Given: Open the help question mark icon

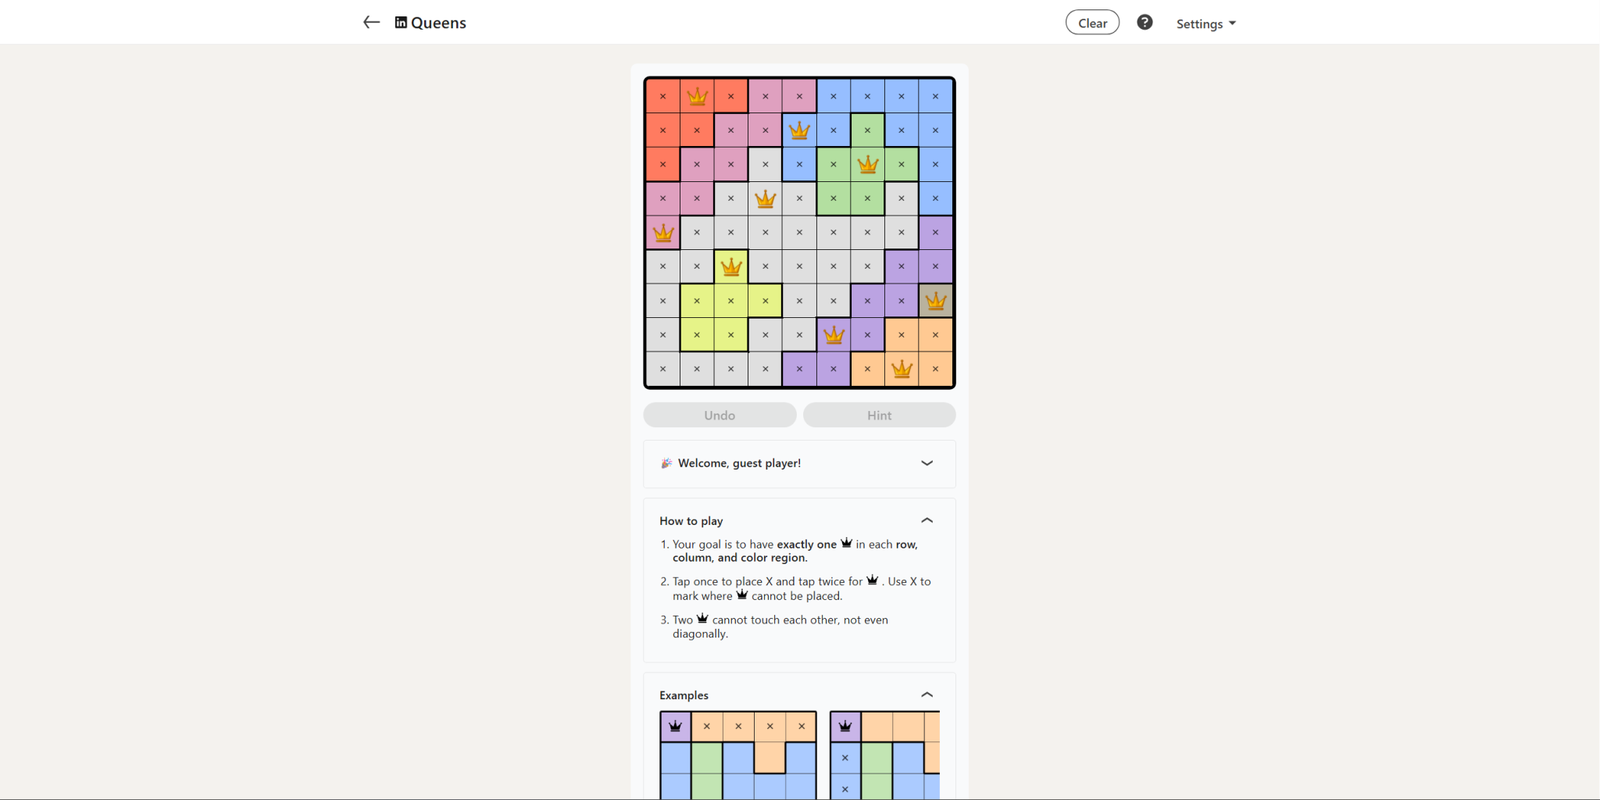Looking at the screenshot, I should (1145, 22).
